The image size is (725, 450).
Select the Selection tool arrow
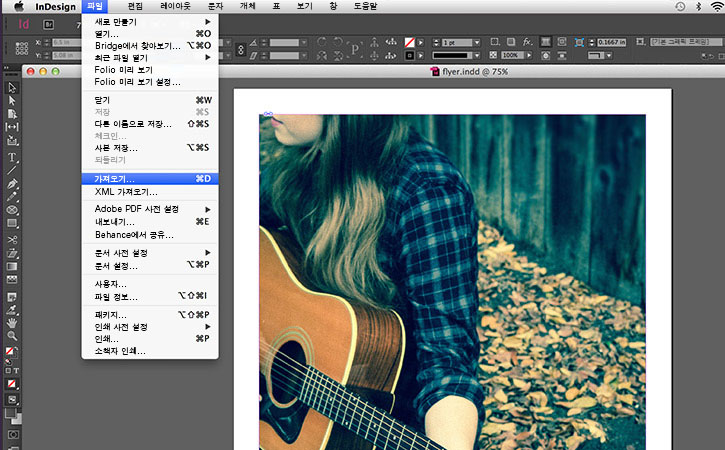tap(12, 87)
